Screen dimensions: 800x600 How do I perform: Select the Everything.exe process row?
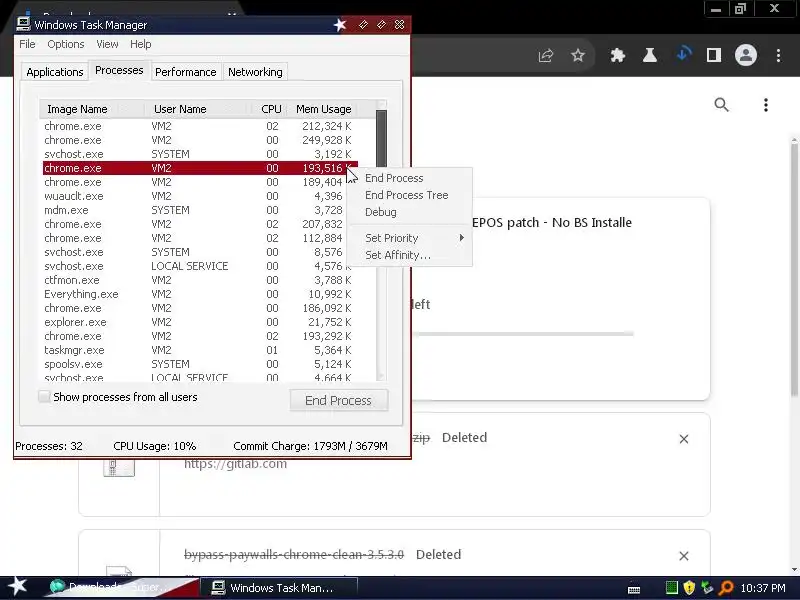point(200,294)
